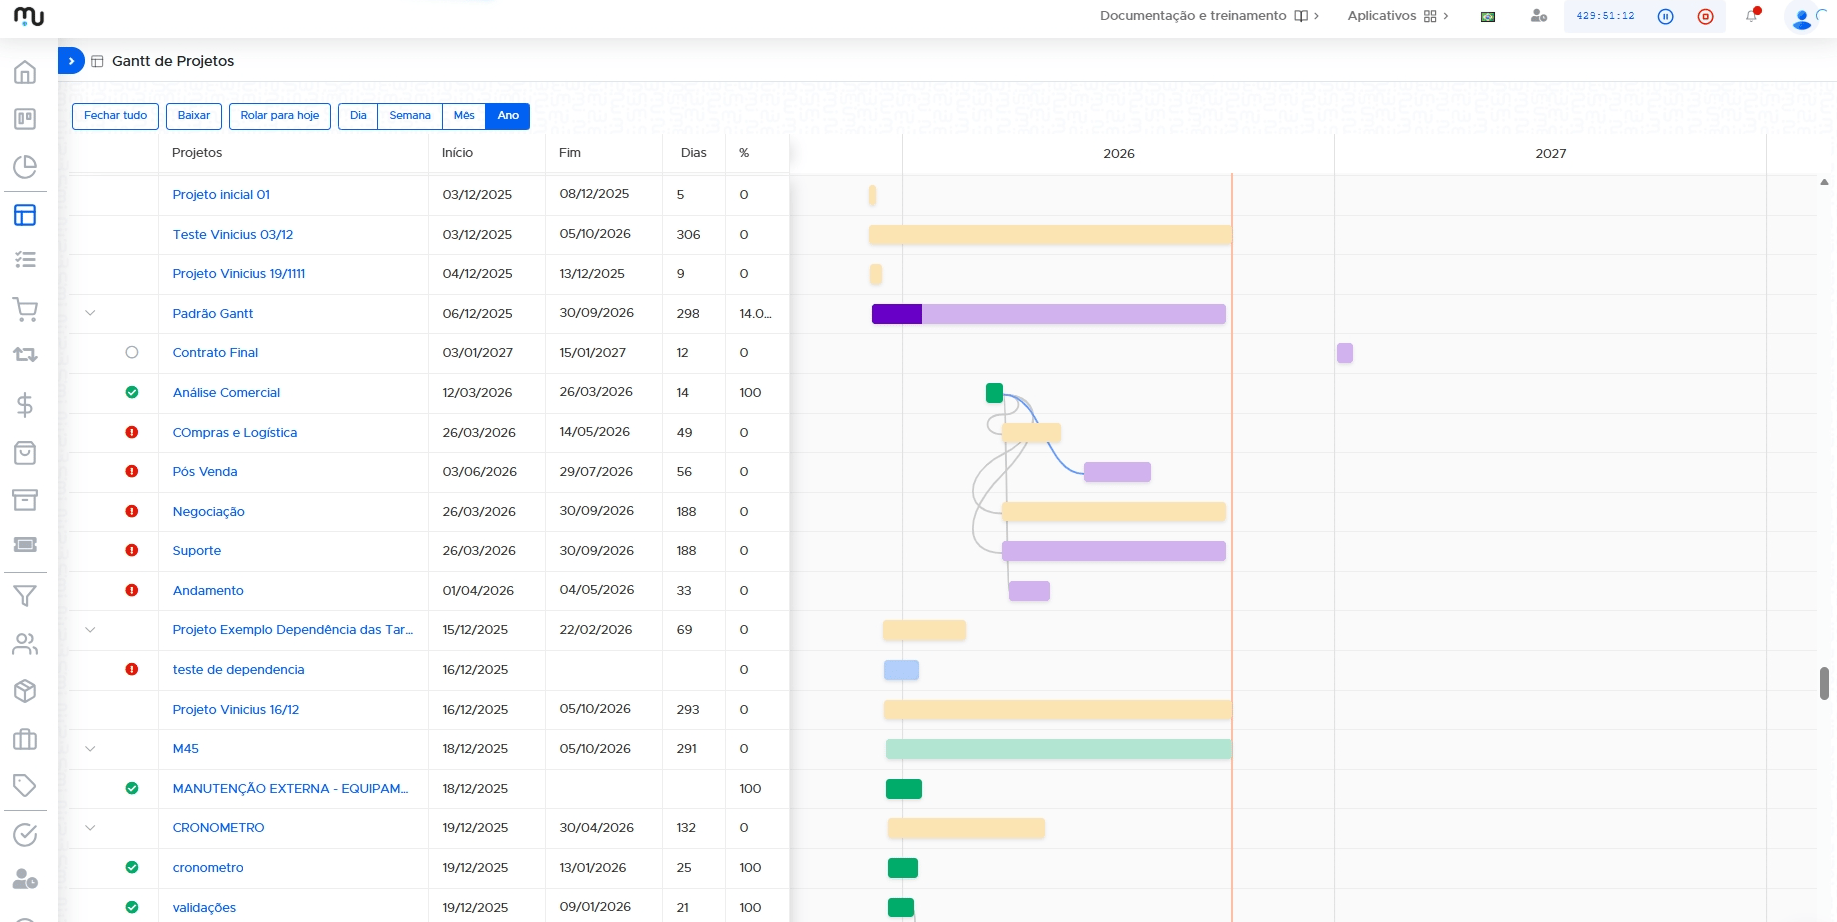This screenshot has width=1837, height=922.
Task: Click red alert status for COmpras e Logística
Action: click(132, 432)
